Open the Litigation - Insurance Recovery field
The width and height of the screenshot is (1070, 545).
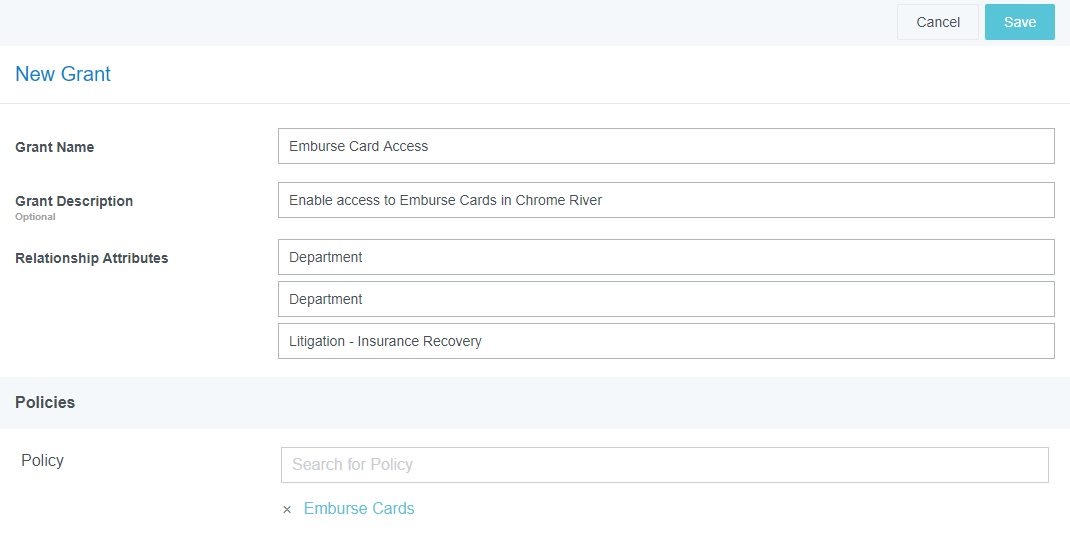click(665, 341)
